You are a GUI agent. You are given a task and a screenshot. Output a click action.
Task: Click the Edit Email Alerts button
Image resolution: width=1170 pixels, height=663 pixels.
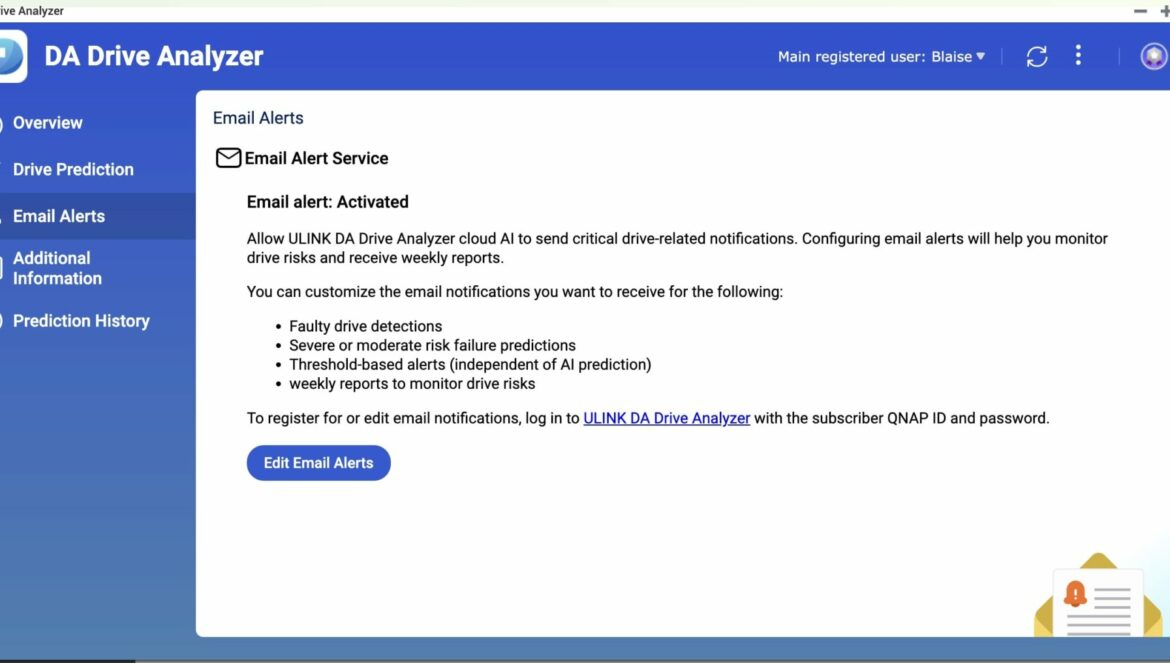point(319,463)
